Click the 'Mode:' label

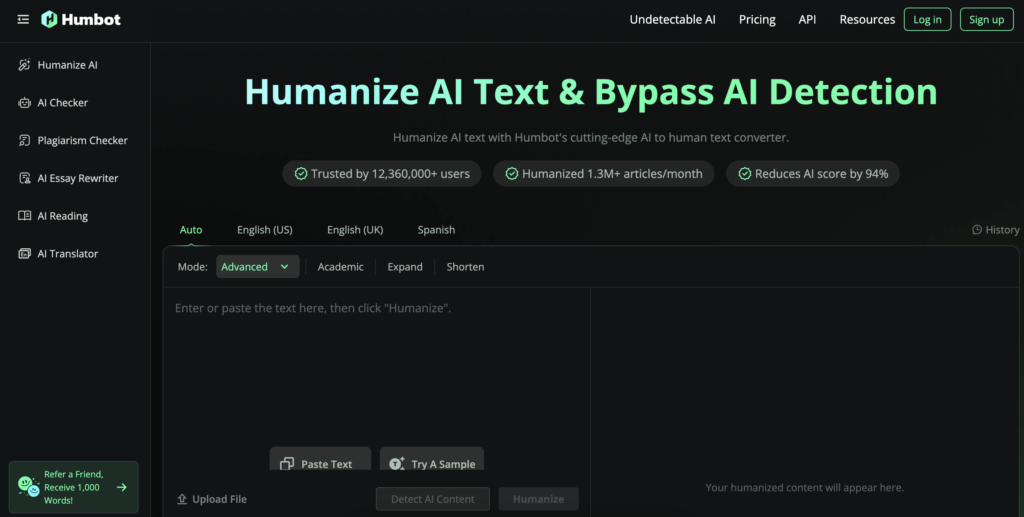coord(193,266)
